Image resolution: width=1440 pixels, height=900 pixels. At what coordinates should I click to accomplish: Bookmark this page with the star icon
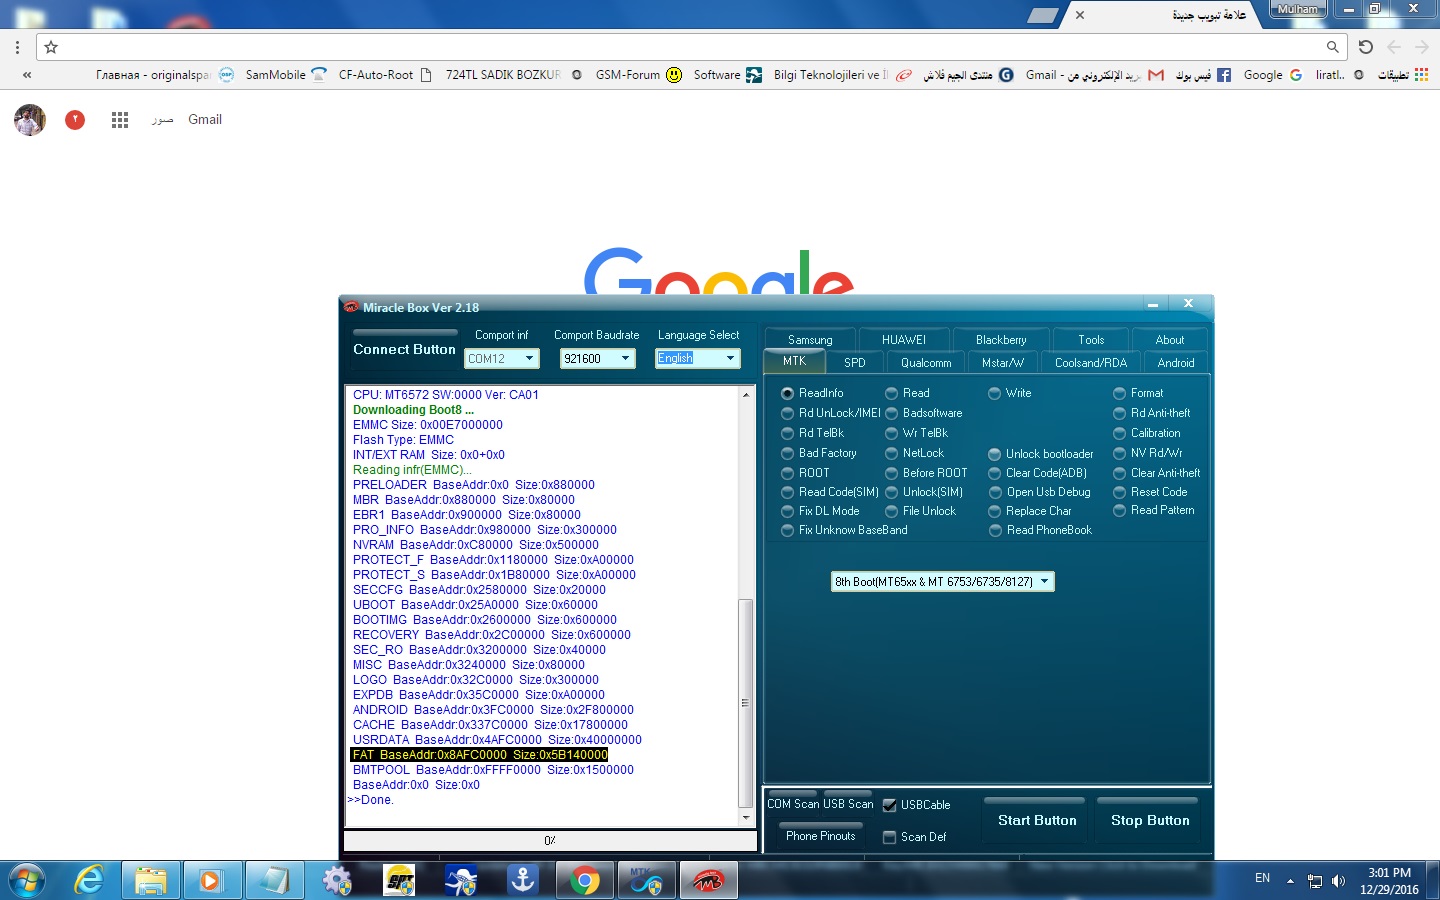tap(51, 47)
